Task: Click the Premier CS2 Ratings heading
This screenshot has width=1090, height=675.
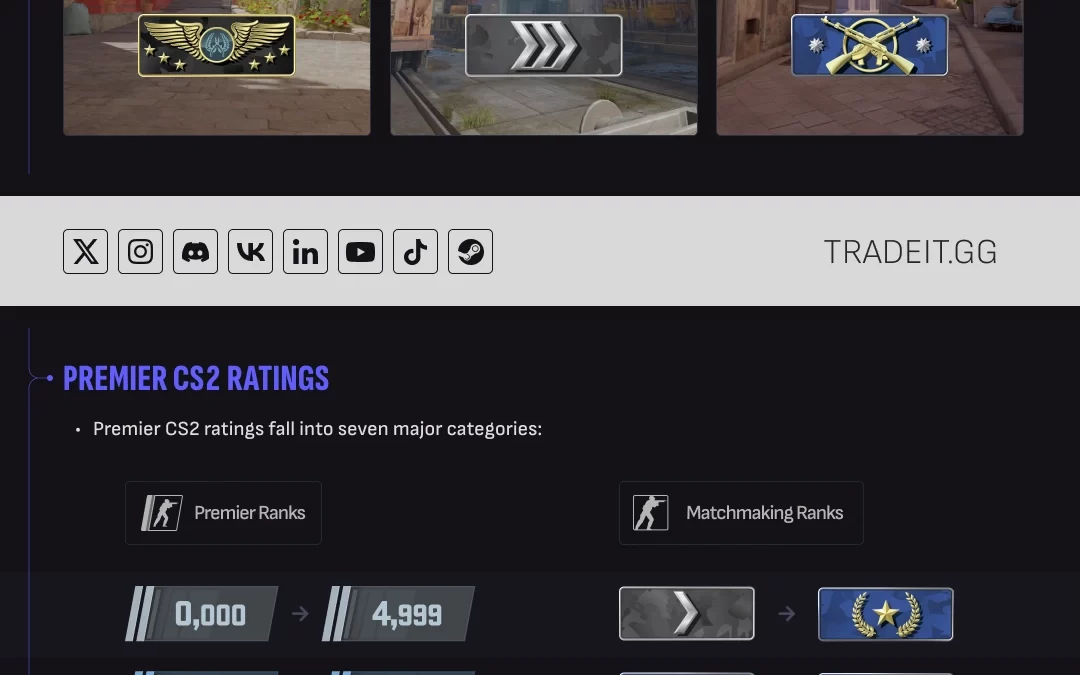Action: (196, 379)
